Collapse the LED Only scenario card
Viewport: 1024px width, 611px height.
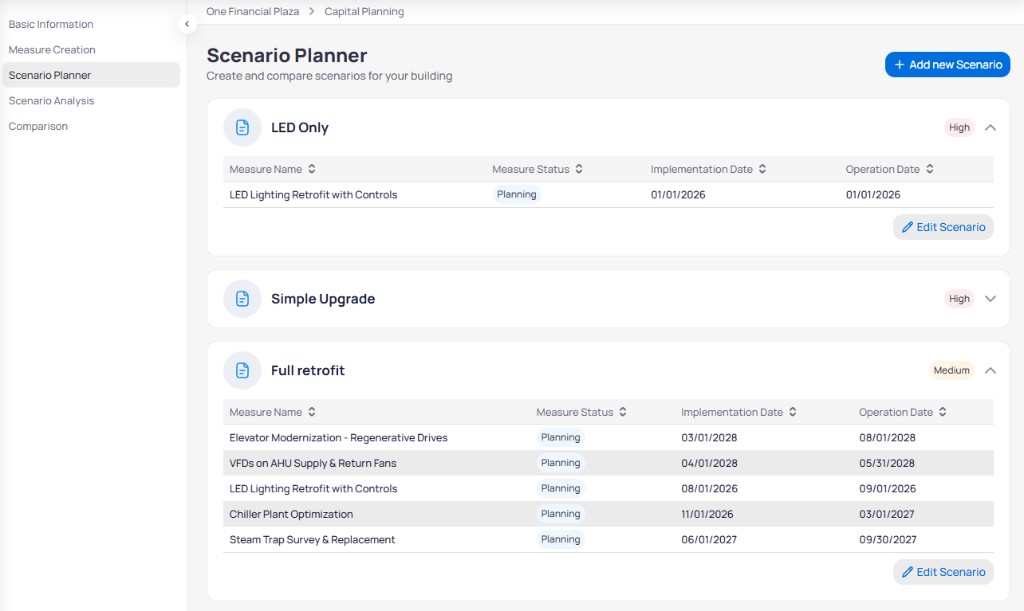990,128
